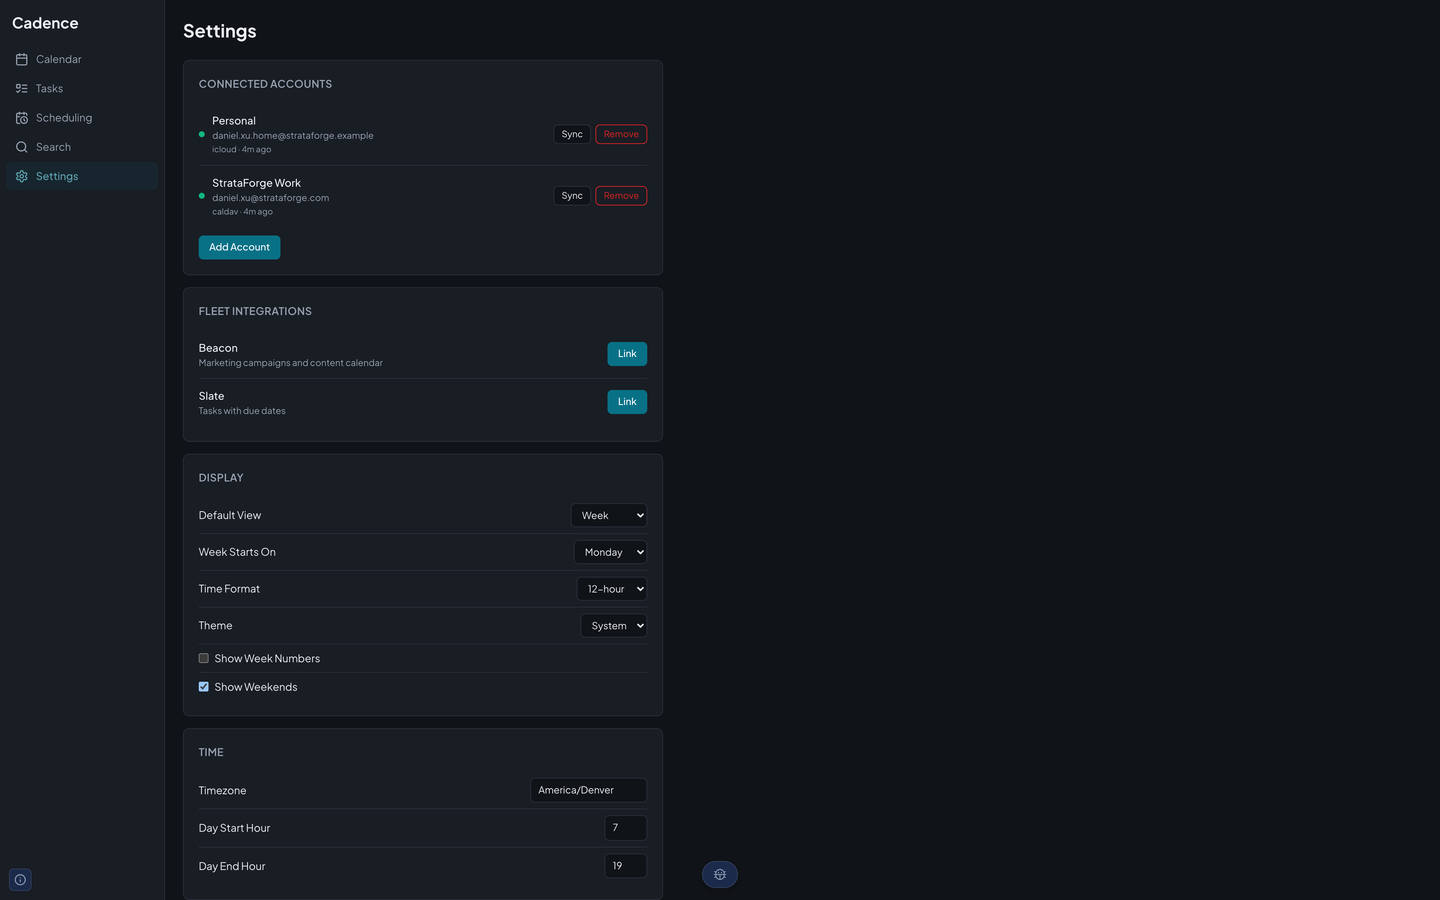Remove the Personal account

tap(621, 134)
